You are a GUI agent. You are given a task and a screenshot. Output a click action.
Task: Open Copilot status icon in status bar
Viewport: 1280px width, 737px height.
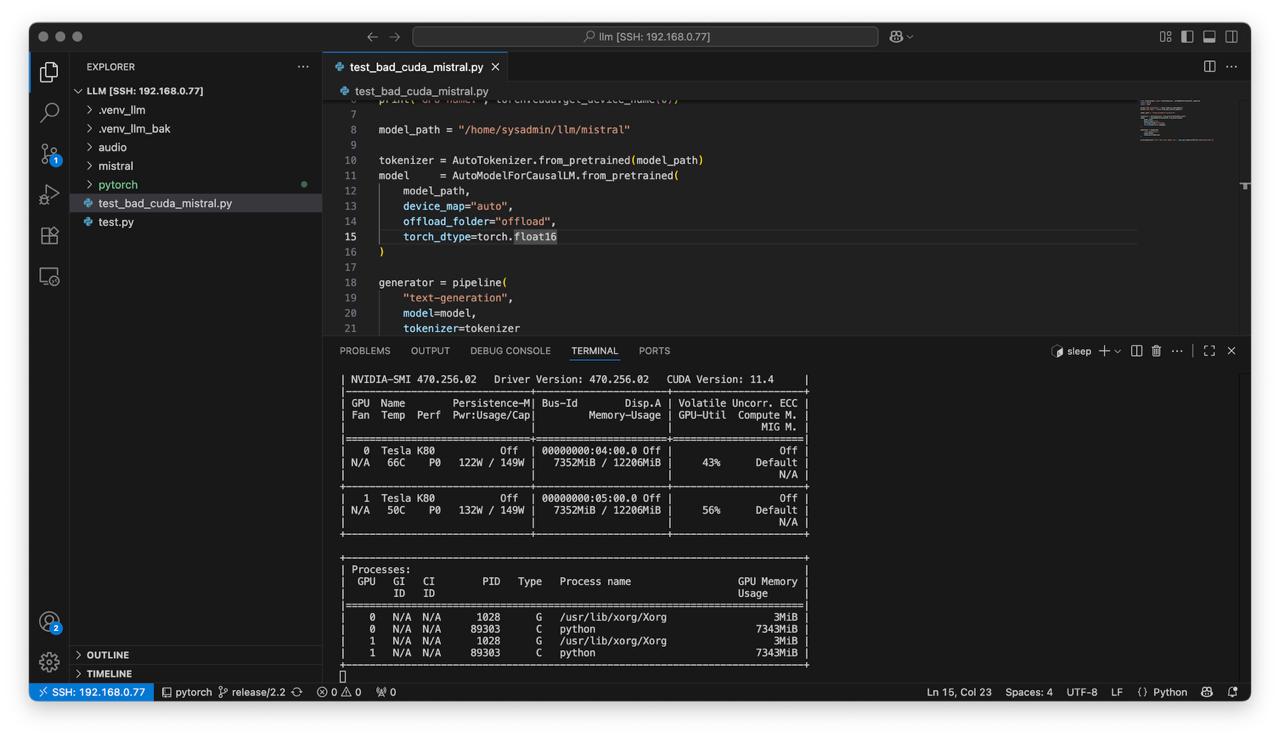(x=1207, y=692)
